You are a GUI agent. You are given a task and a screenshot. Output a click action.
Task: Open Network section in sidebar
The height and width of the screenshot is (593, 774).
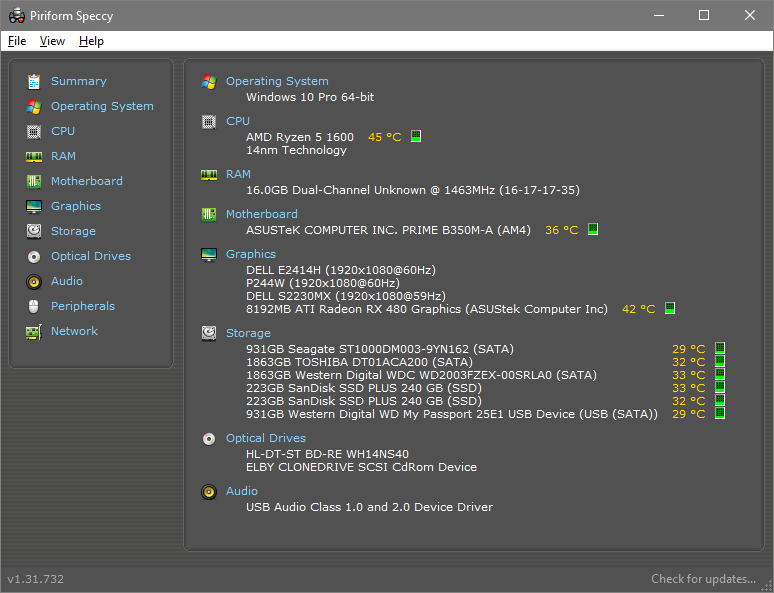(x=74, y=331)
